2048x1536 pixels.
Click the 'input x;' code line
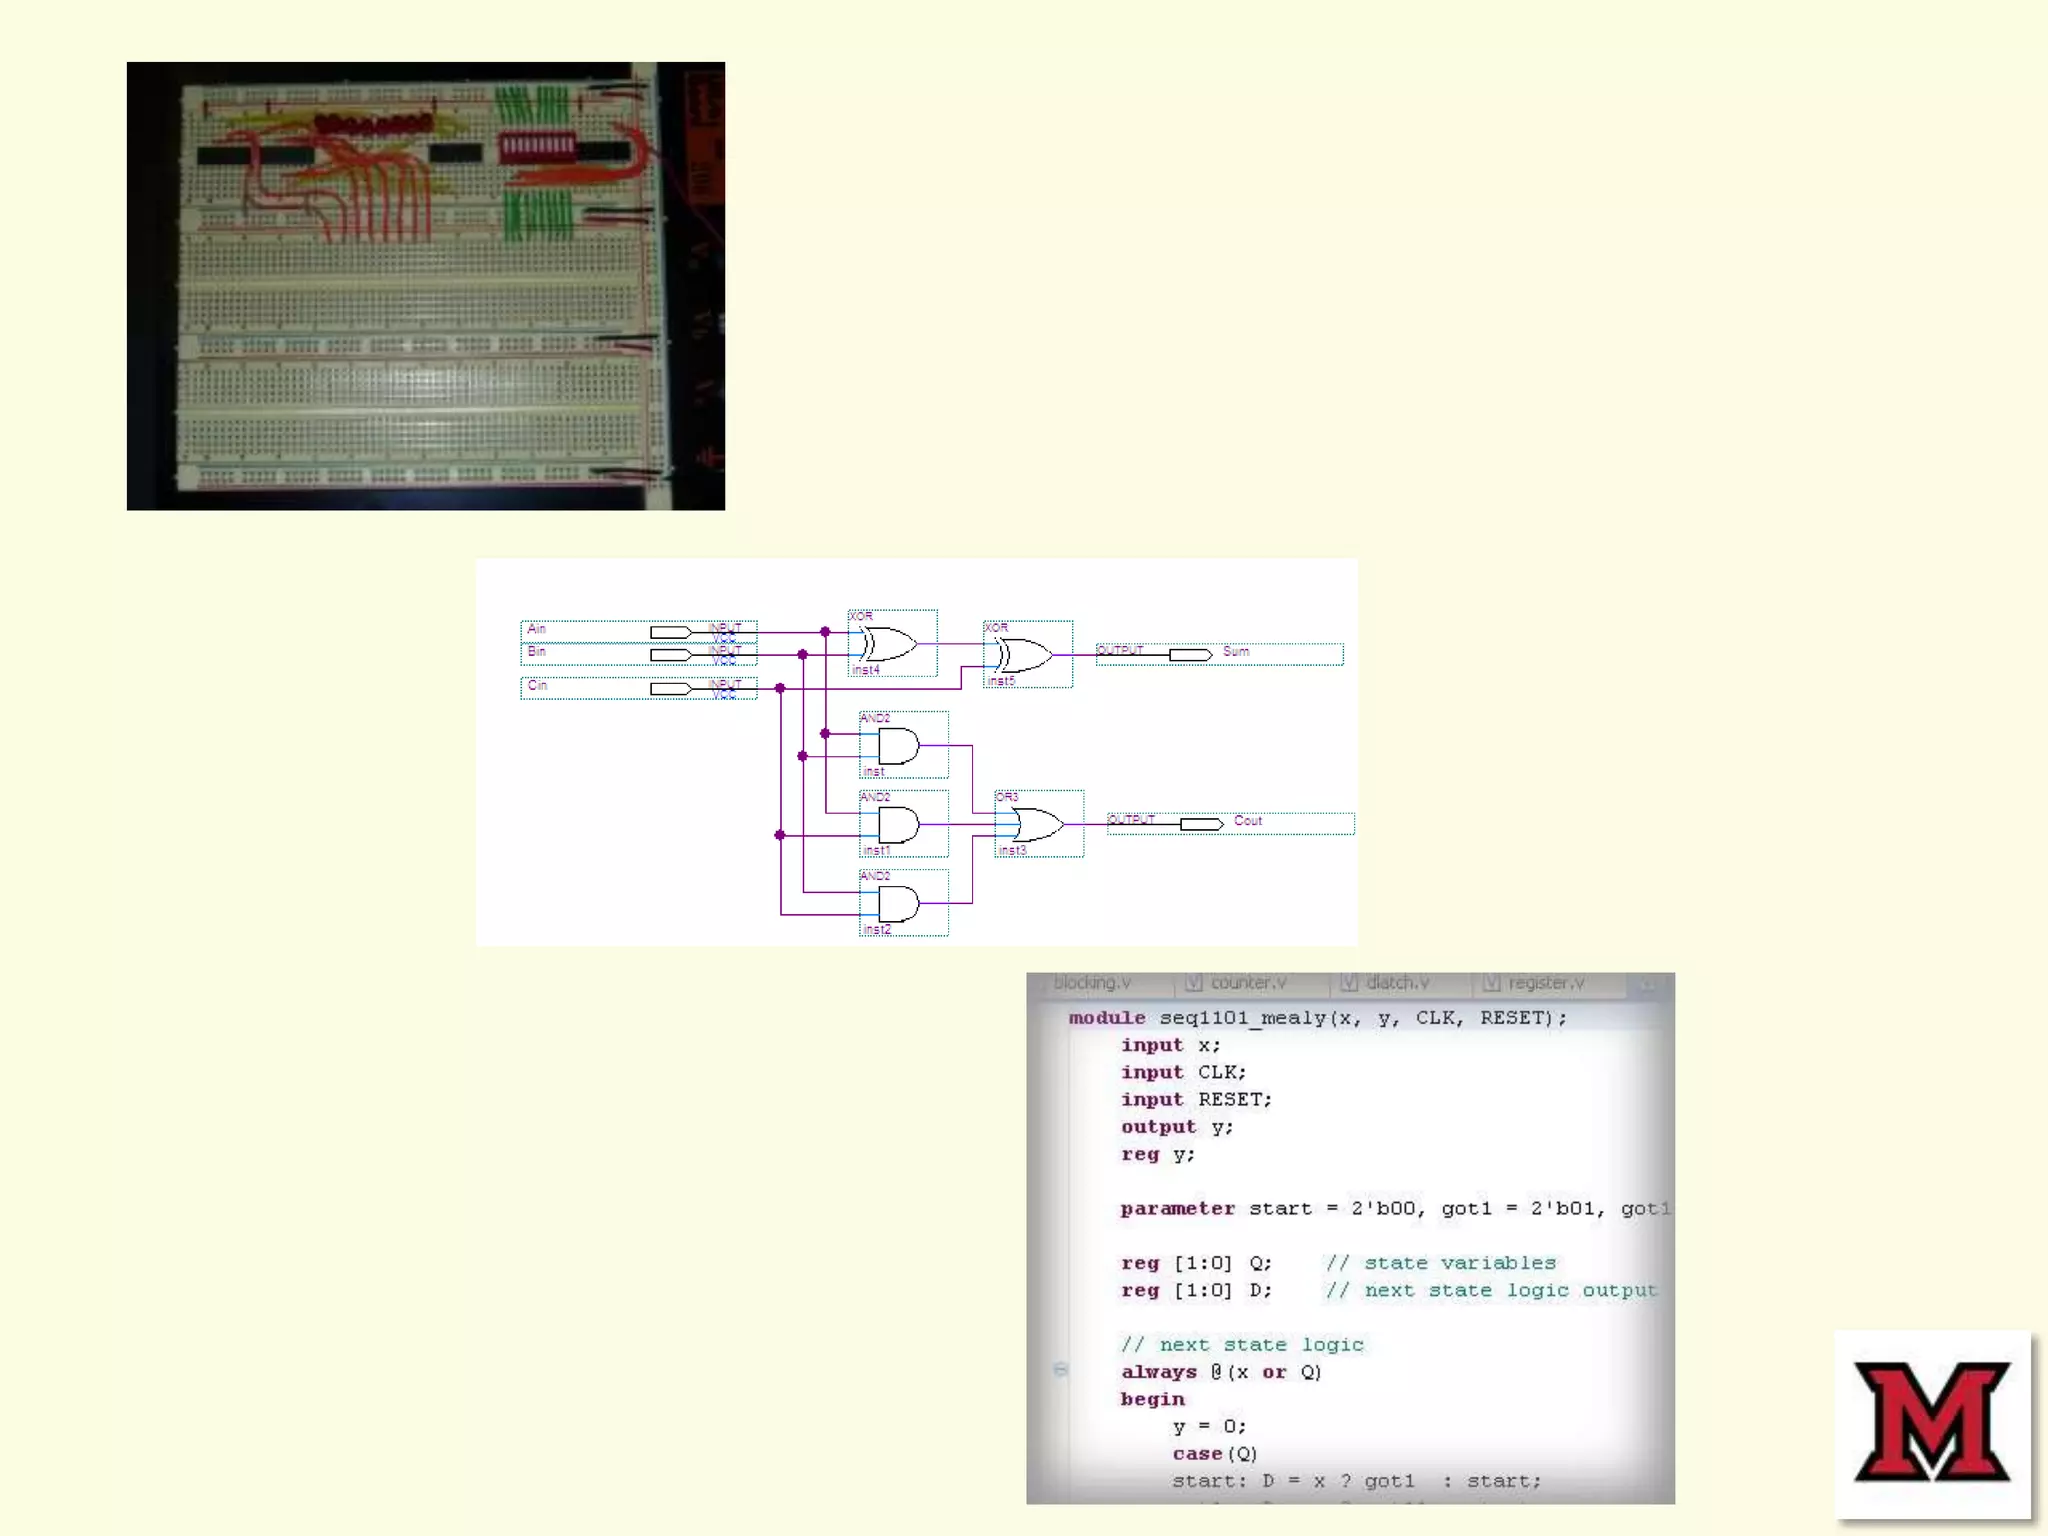[x=1170, y=1045]
